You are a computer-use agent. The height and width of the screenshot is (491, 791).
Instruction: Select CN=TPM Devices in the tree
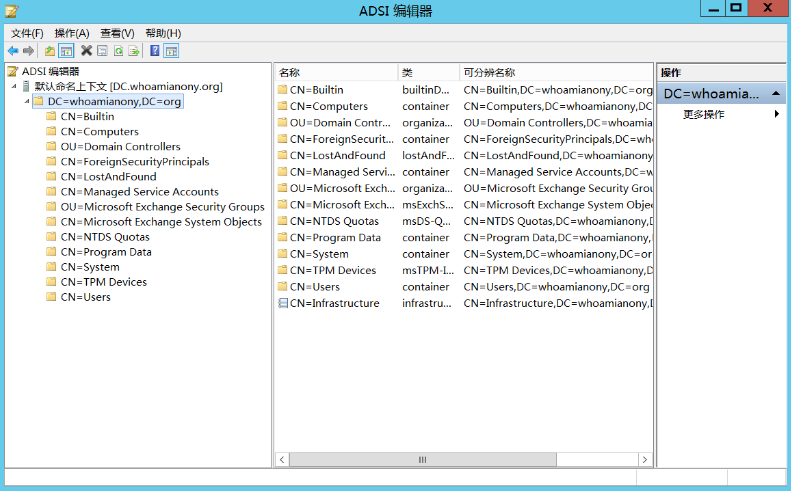tap(103, 282)
